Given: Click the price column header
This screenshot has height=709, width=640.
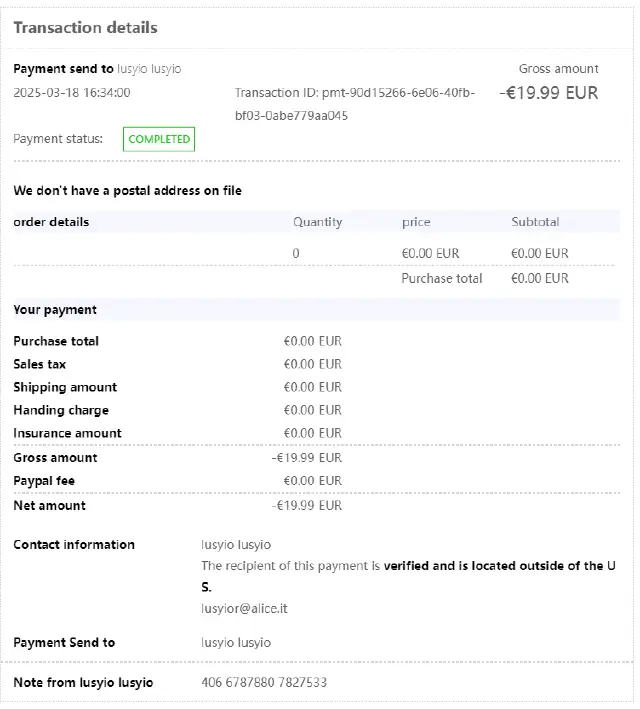Looking at the screenshot, I should coord(416,222).
